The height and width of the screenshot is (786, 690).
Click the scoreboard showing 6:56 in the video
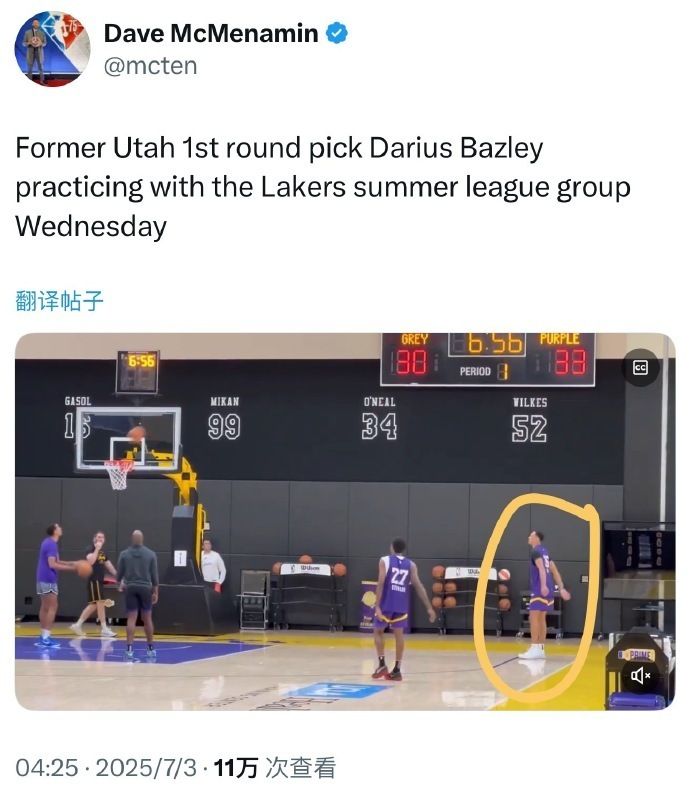pos(487,359)
